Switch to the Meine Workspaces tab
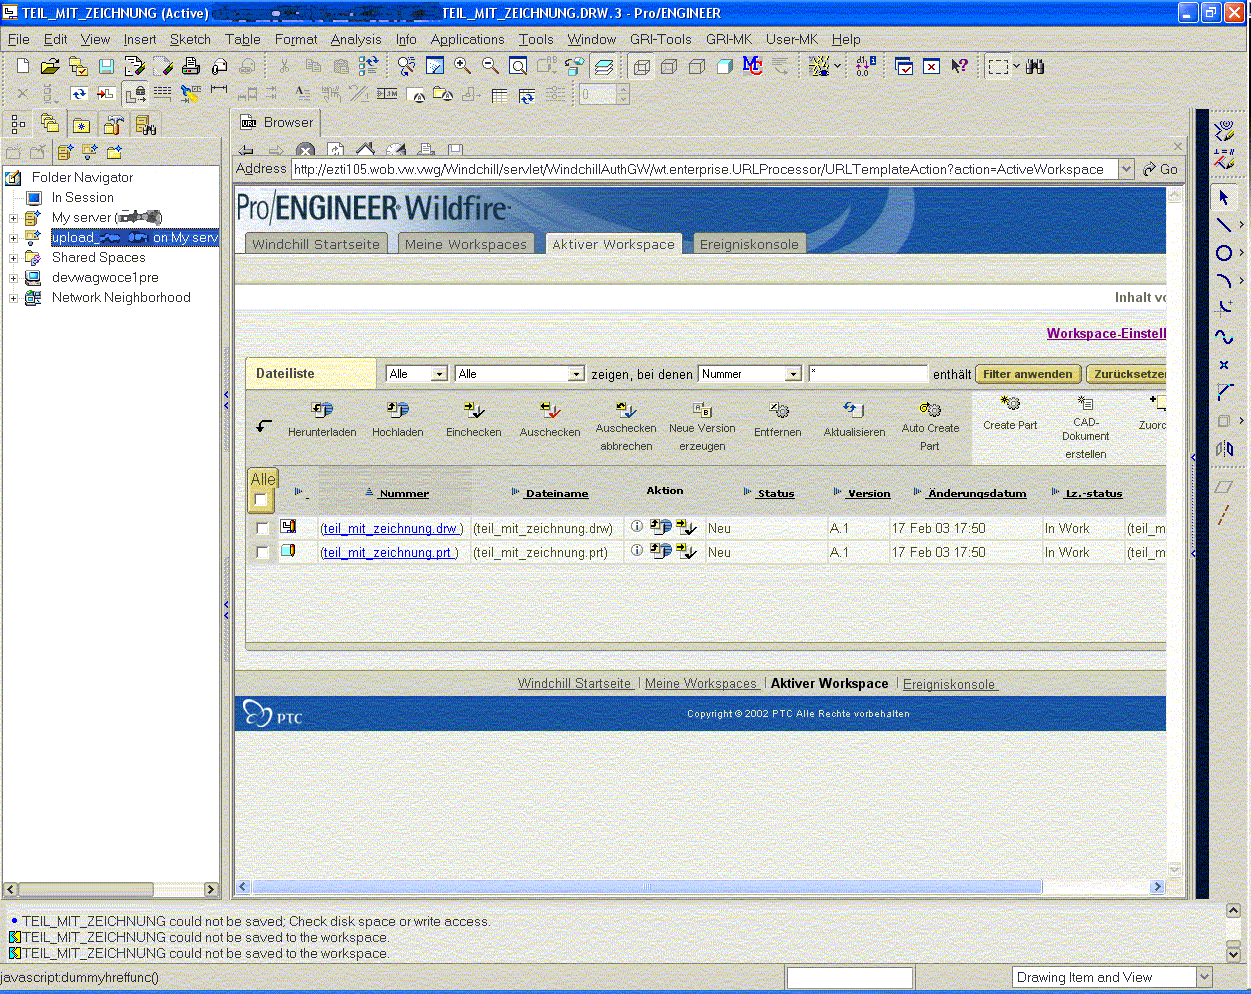Image resolution: width=1251 pixels, height=994 pixels. (x=466, y=244)
